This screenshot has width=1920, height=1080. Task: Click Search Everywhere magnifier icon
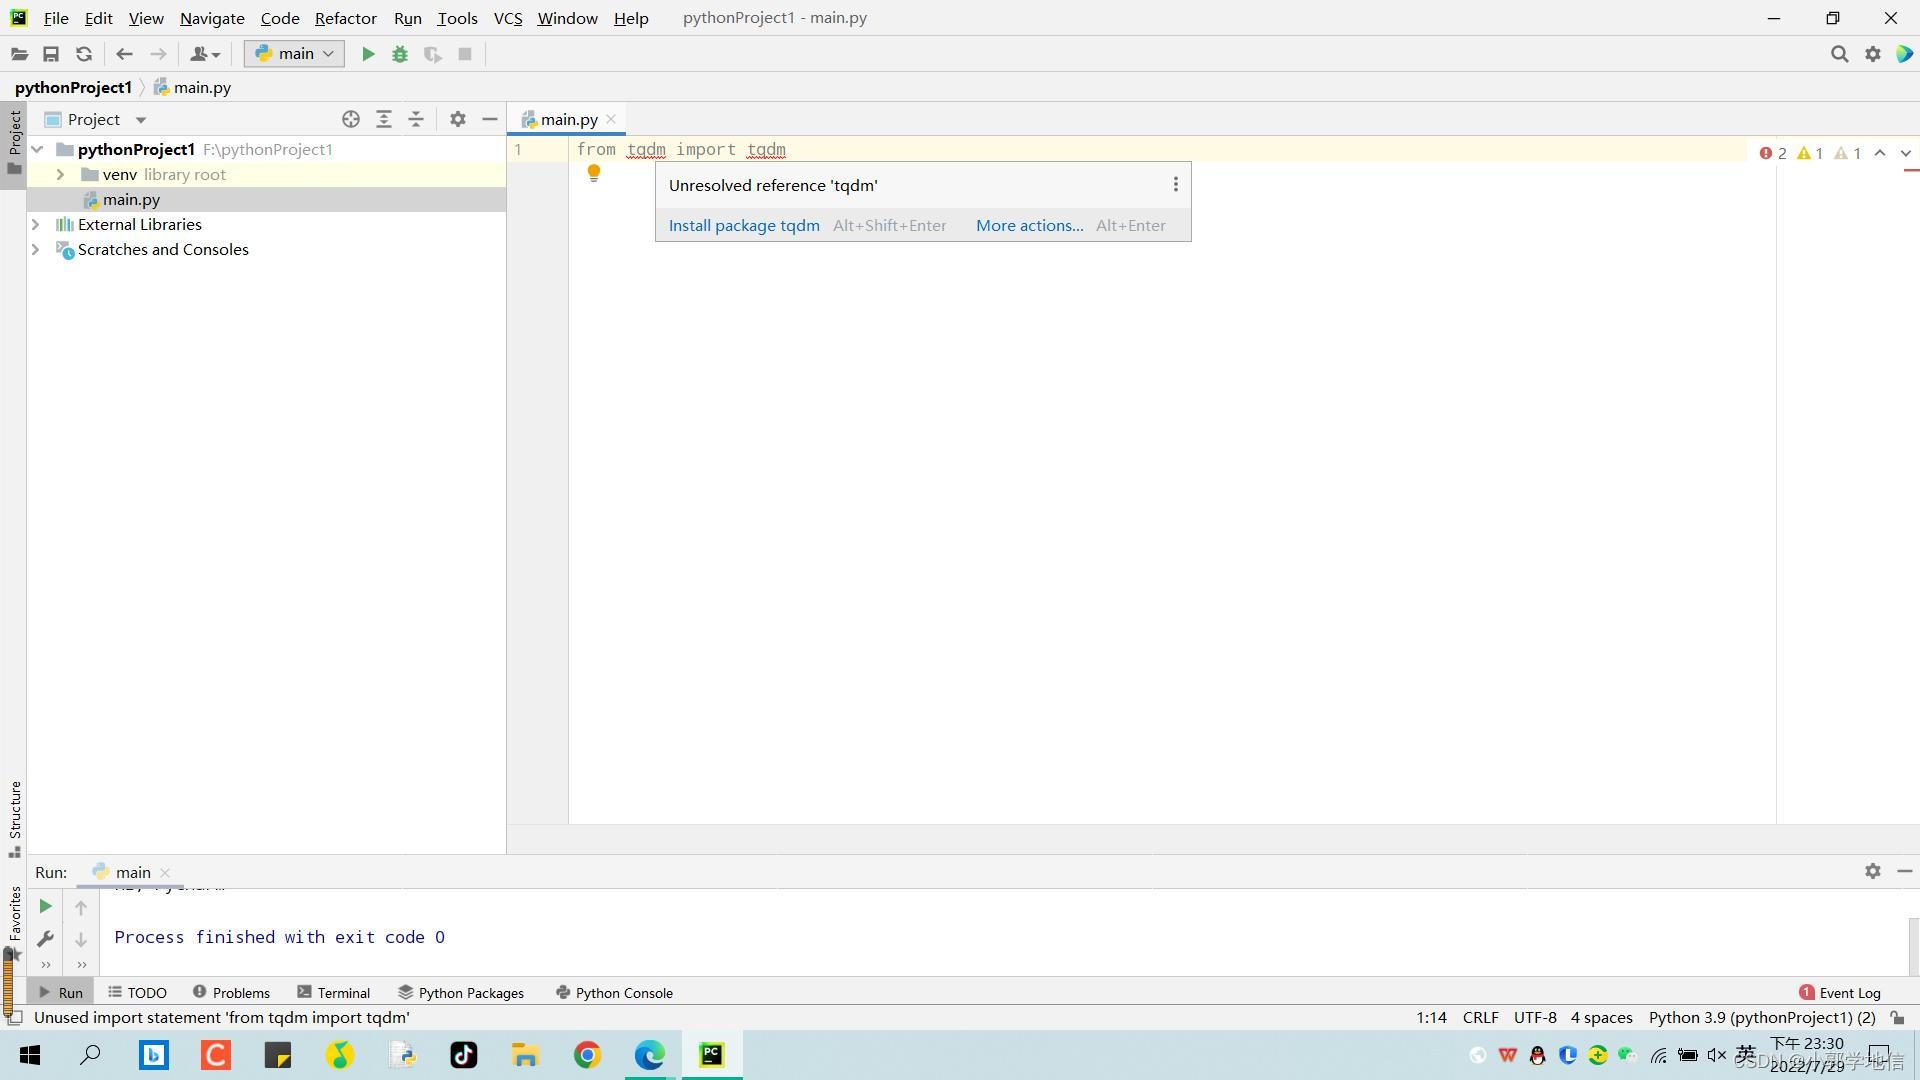[x=1839, y=54]
